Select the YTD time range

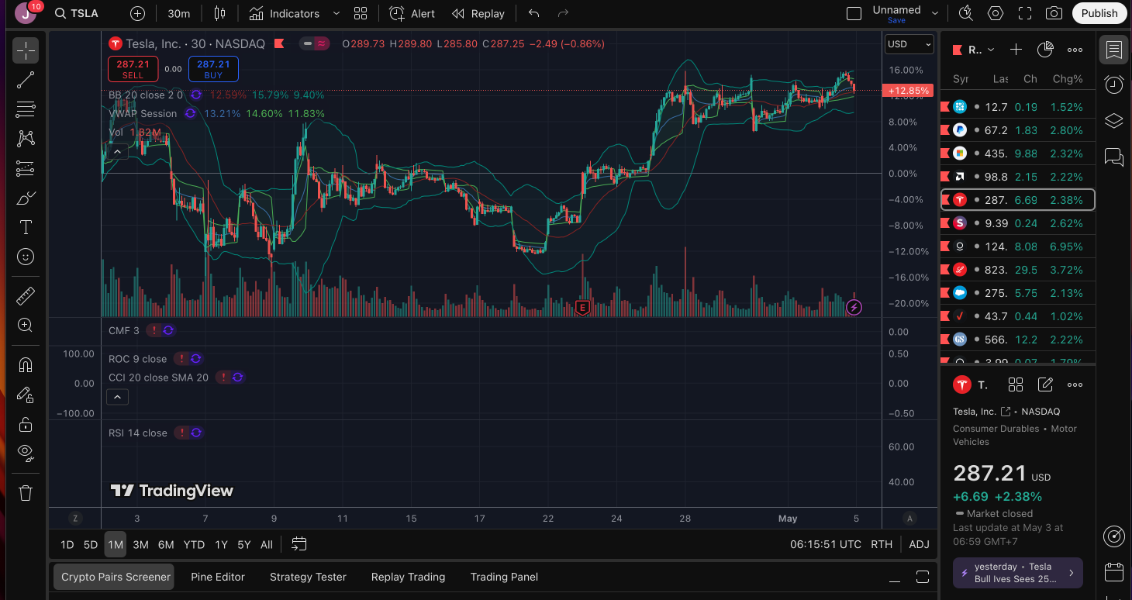pyautogui.click(x=193, y=544)
